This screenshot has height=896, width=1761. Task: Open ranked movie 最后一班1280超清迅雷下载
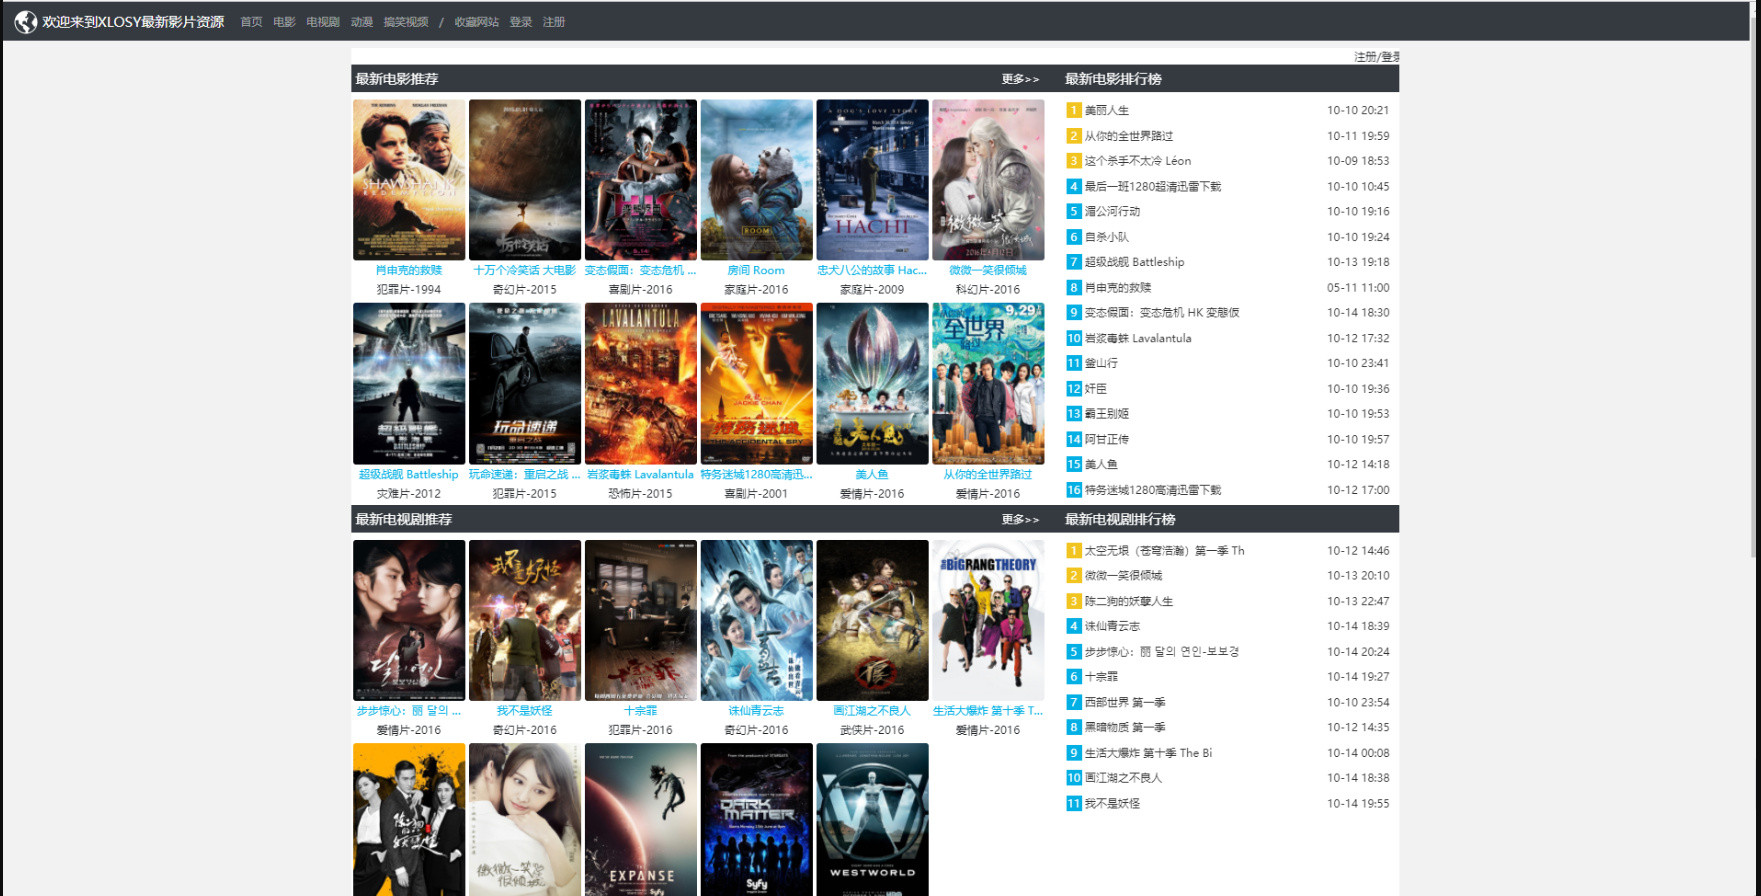pos(1153,186)
